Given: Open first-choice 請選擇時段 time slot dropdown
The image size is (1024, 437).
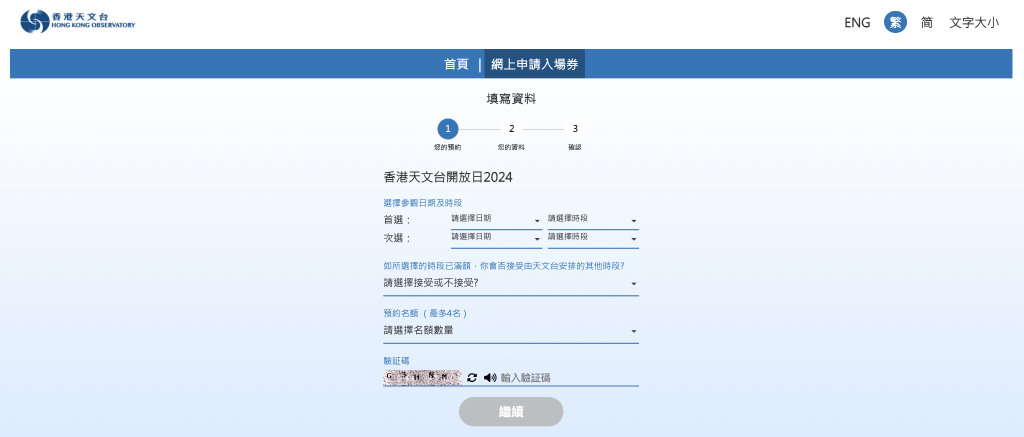Looking at the screenshot, I should tap(592, 219).
